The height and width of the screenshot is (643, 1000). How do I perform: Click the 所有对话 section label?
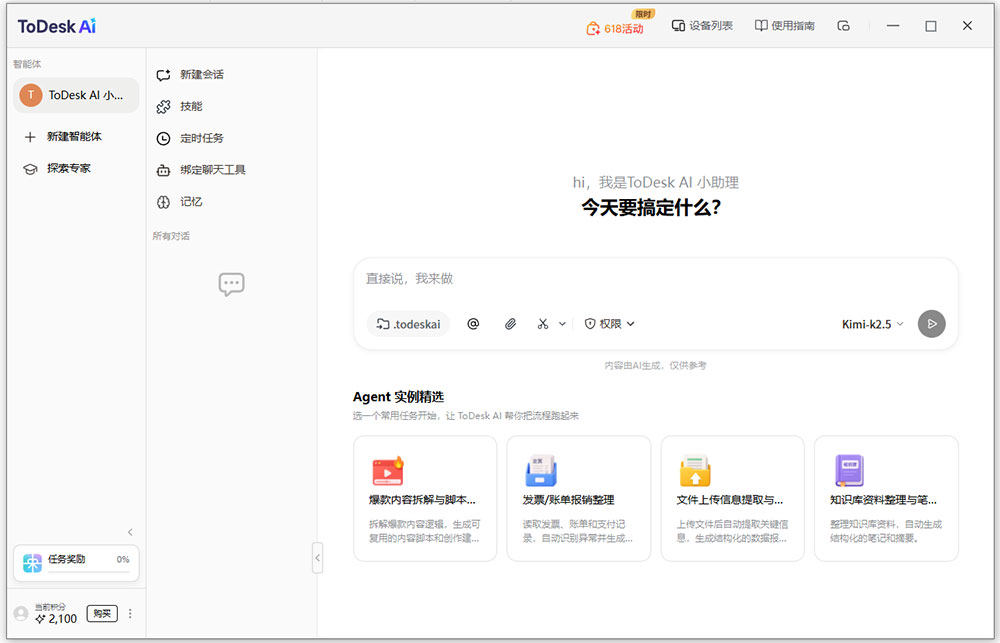(x=171, y=236)
